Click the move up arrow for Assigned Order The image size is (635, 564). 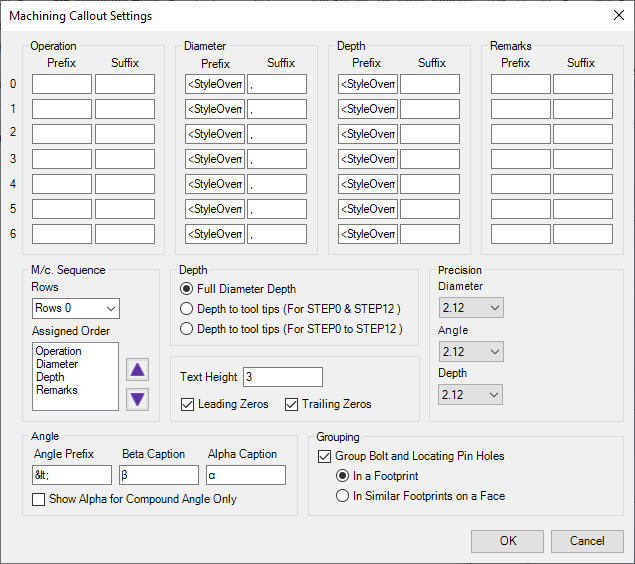[x=138, y=369]
